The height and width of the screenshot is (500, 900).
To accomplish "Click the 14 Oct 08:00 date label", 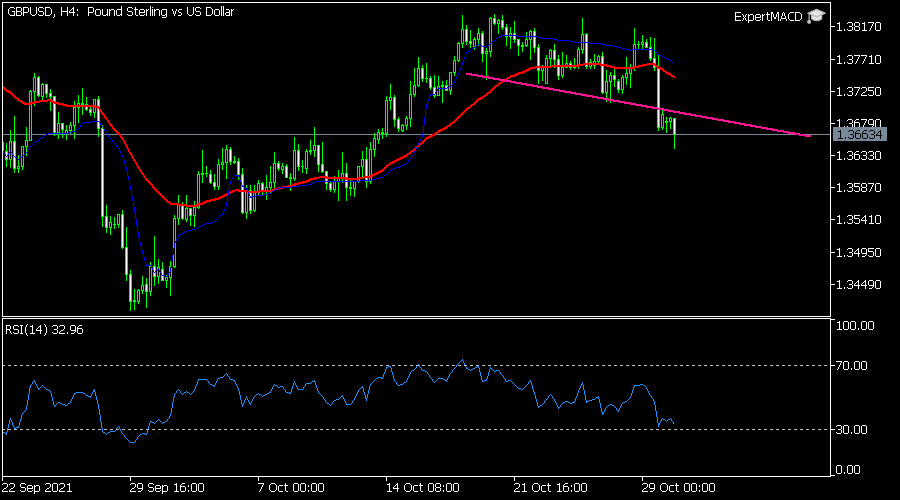I will (422, 488).
